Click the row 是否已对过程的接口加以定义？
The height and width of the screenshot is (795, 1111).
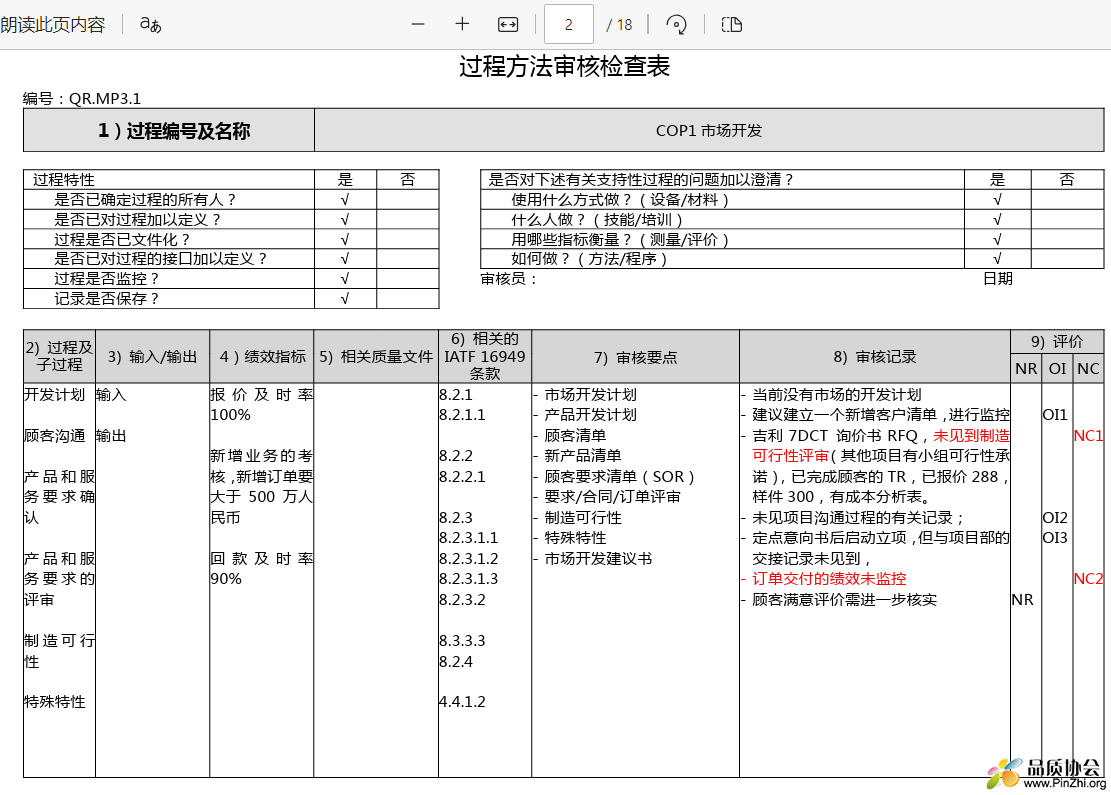tap(231, 259)
